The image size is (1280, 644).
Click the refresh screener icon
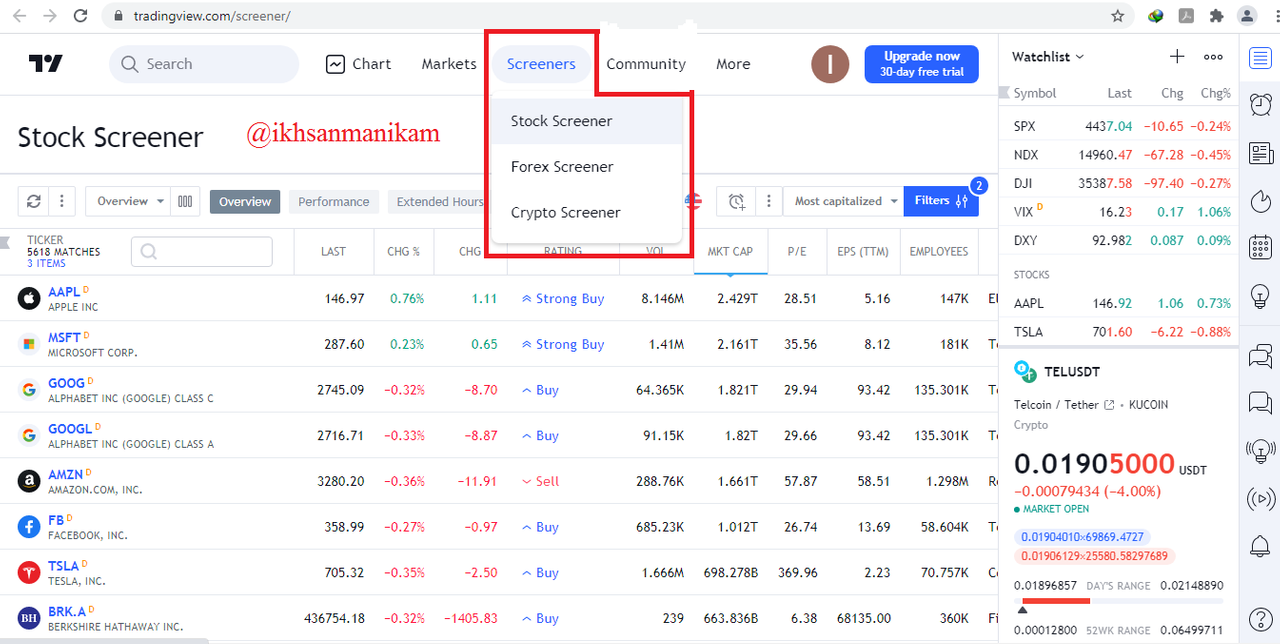click(x=33, y=201)
